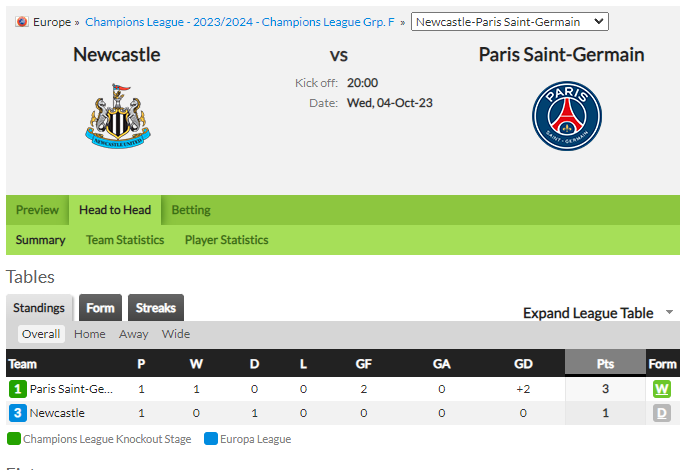The height and width of the screenshot is (470, 686).
Task: Select the Player Statistics sub-tab
Action: 227,240
